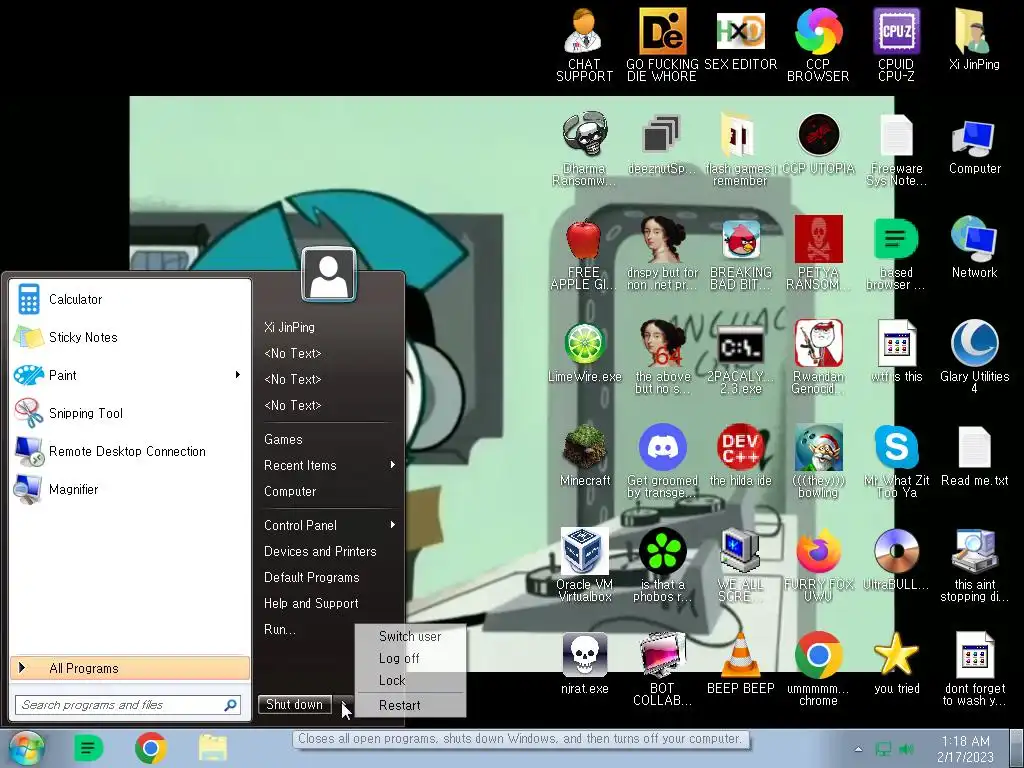The width and height of the screenshot is (1024, 768).
Task: Open Games link in Start menu
Action: [x=283, y=440]
